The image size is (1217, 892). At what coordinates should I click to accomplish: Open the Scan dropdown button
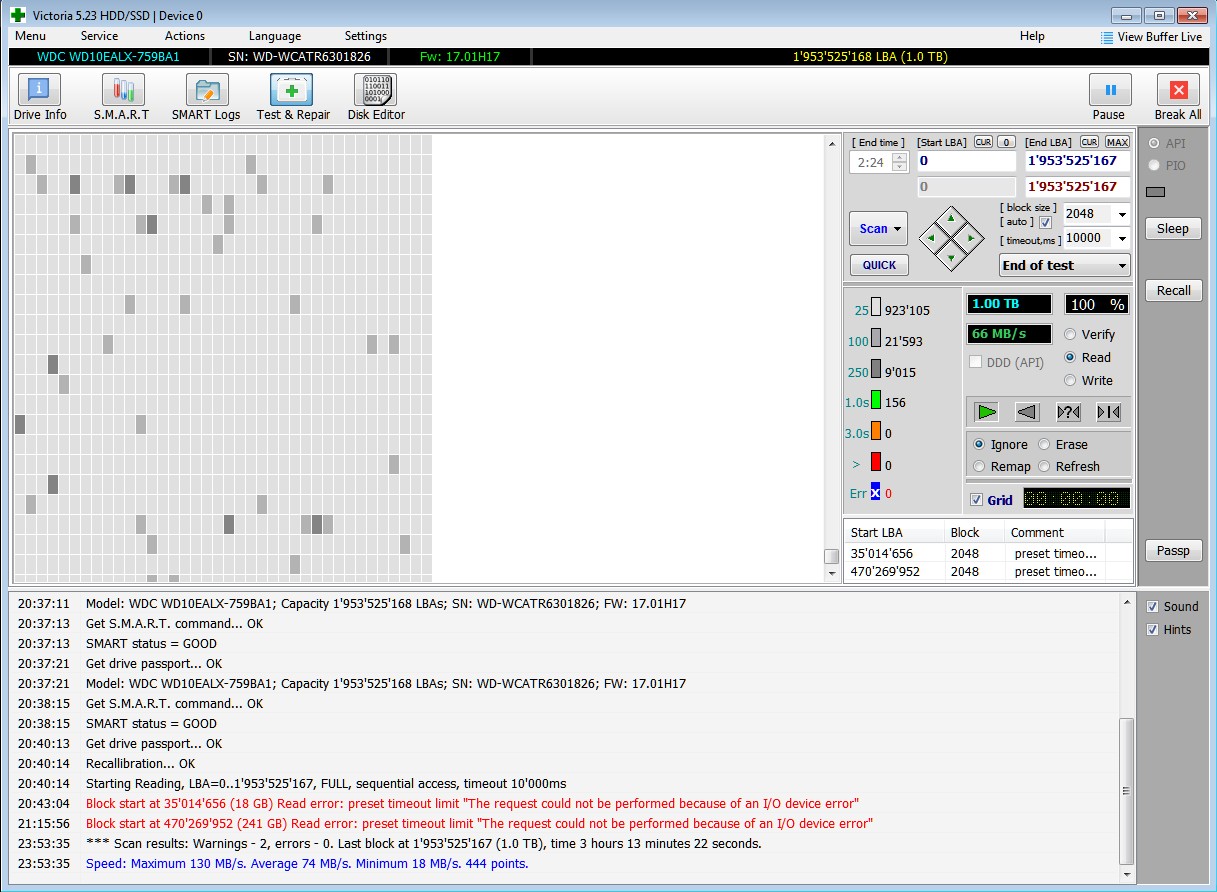(x=878, y=229)
